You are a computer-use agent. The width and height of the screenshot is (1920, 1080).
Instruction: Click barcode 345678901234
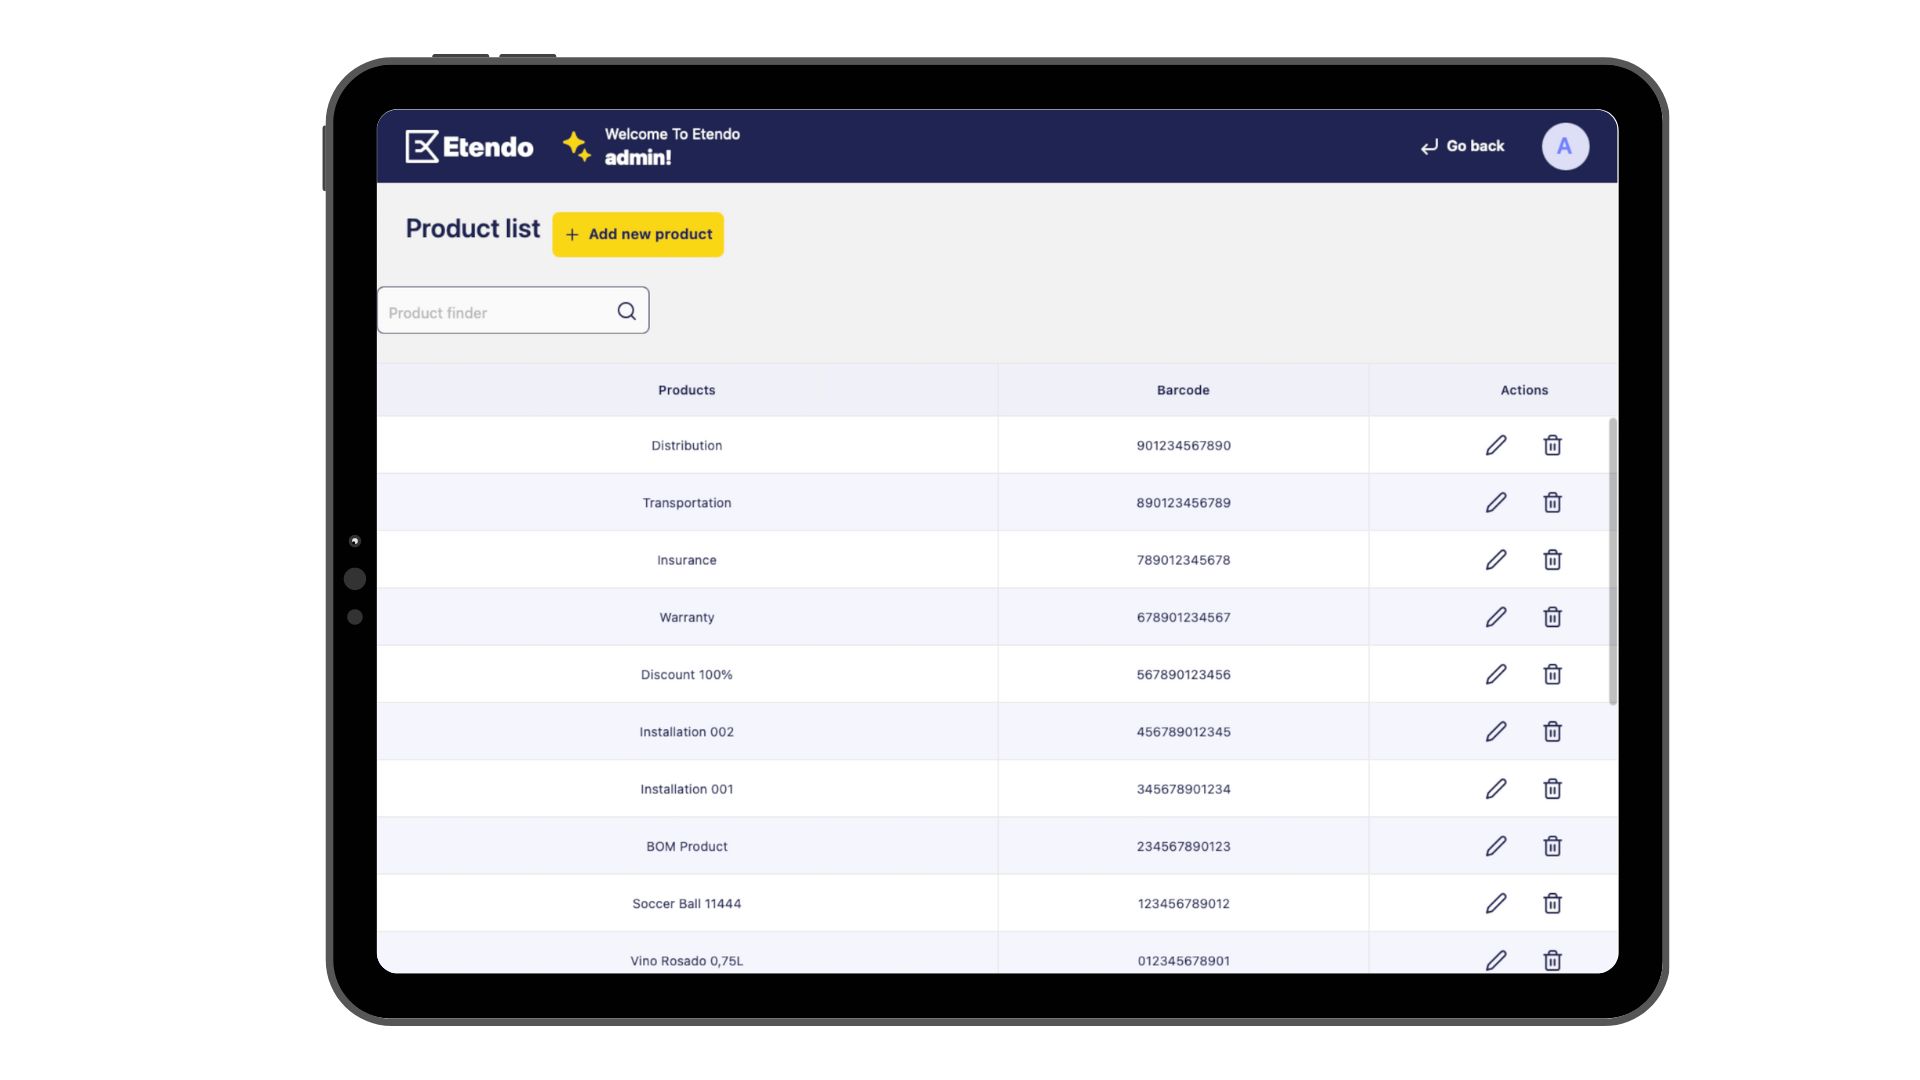tap(1183, 789)
